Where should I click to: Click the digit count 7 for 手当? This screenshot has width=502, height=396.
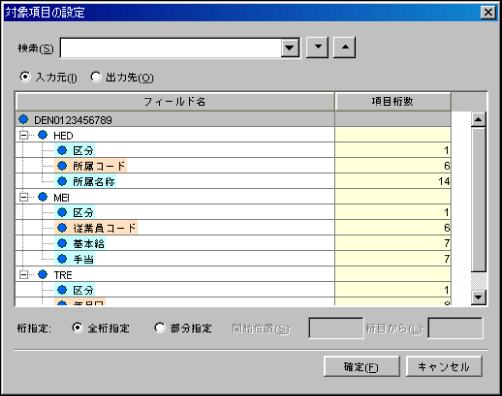click(393, 259)
